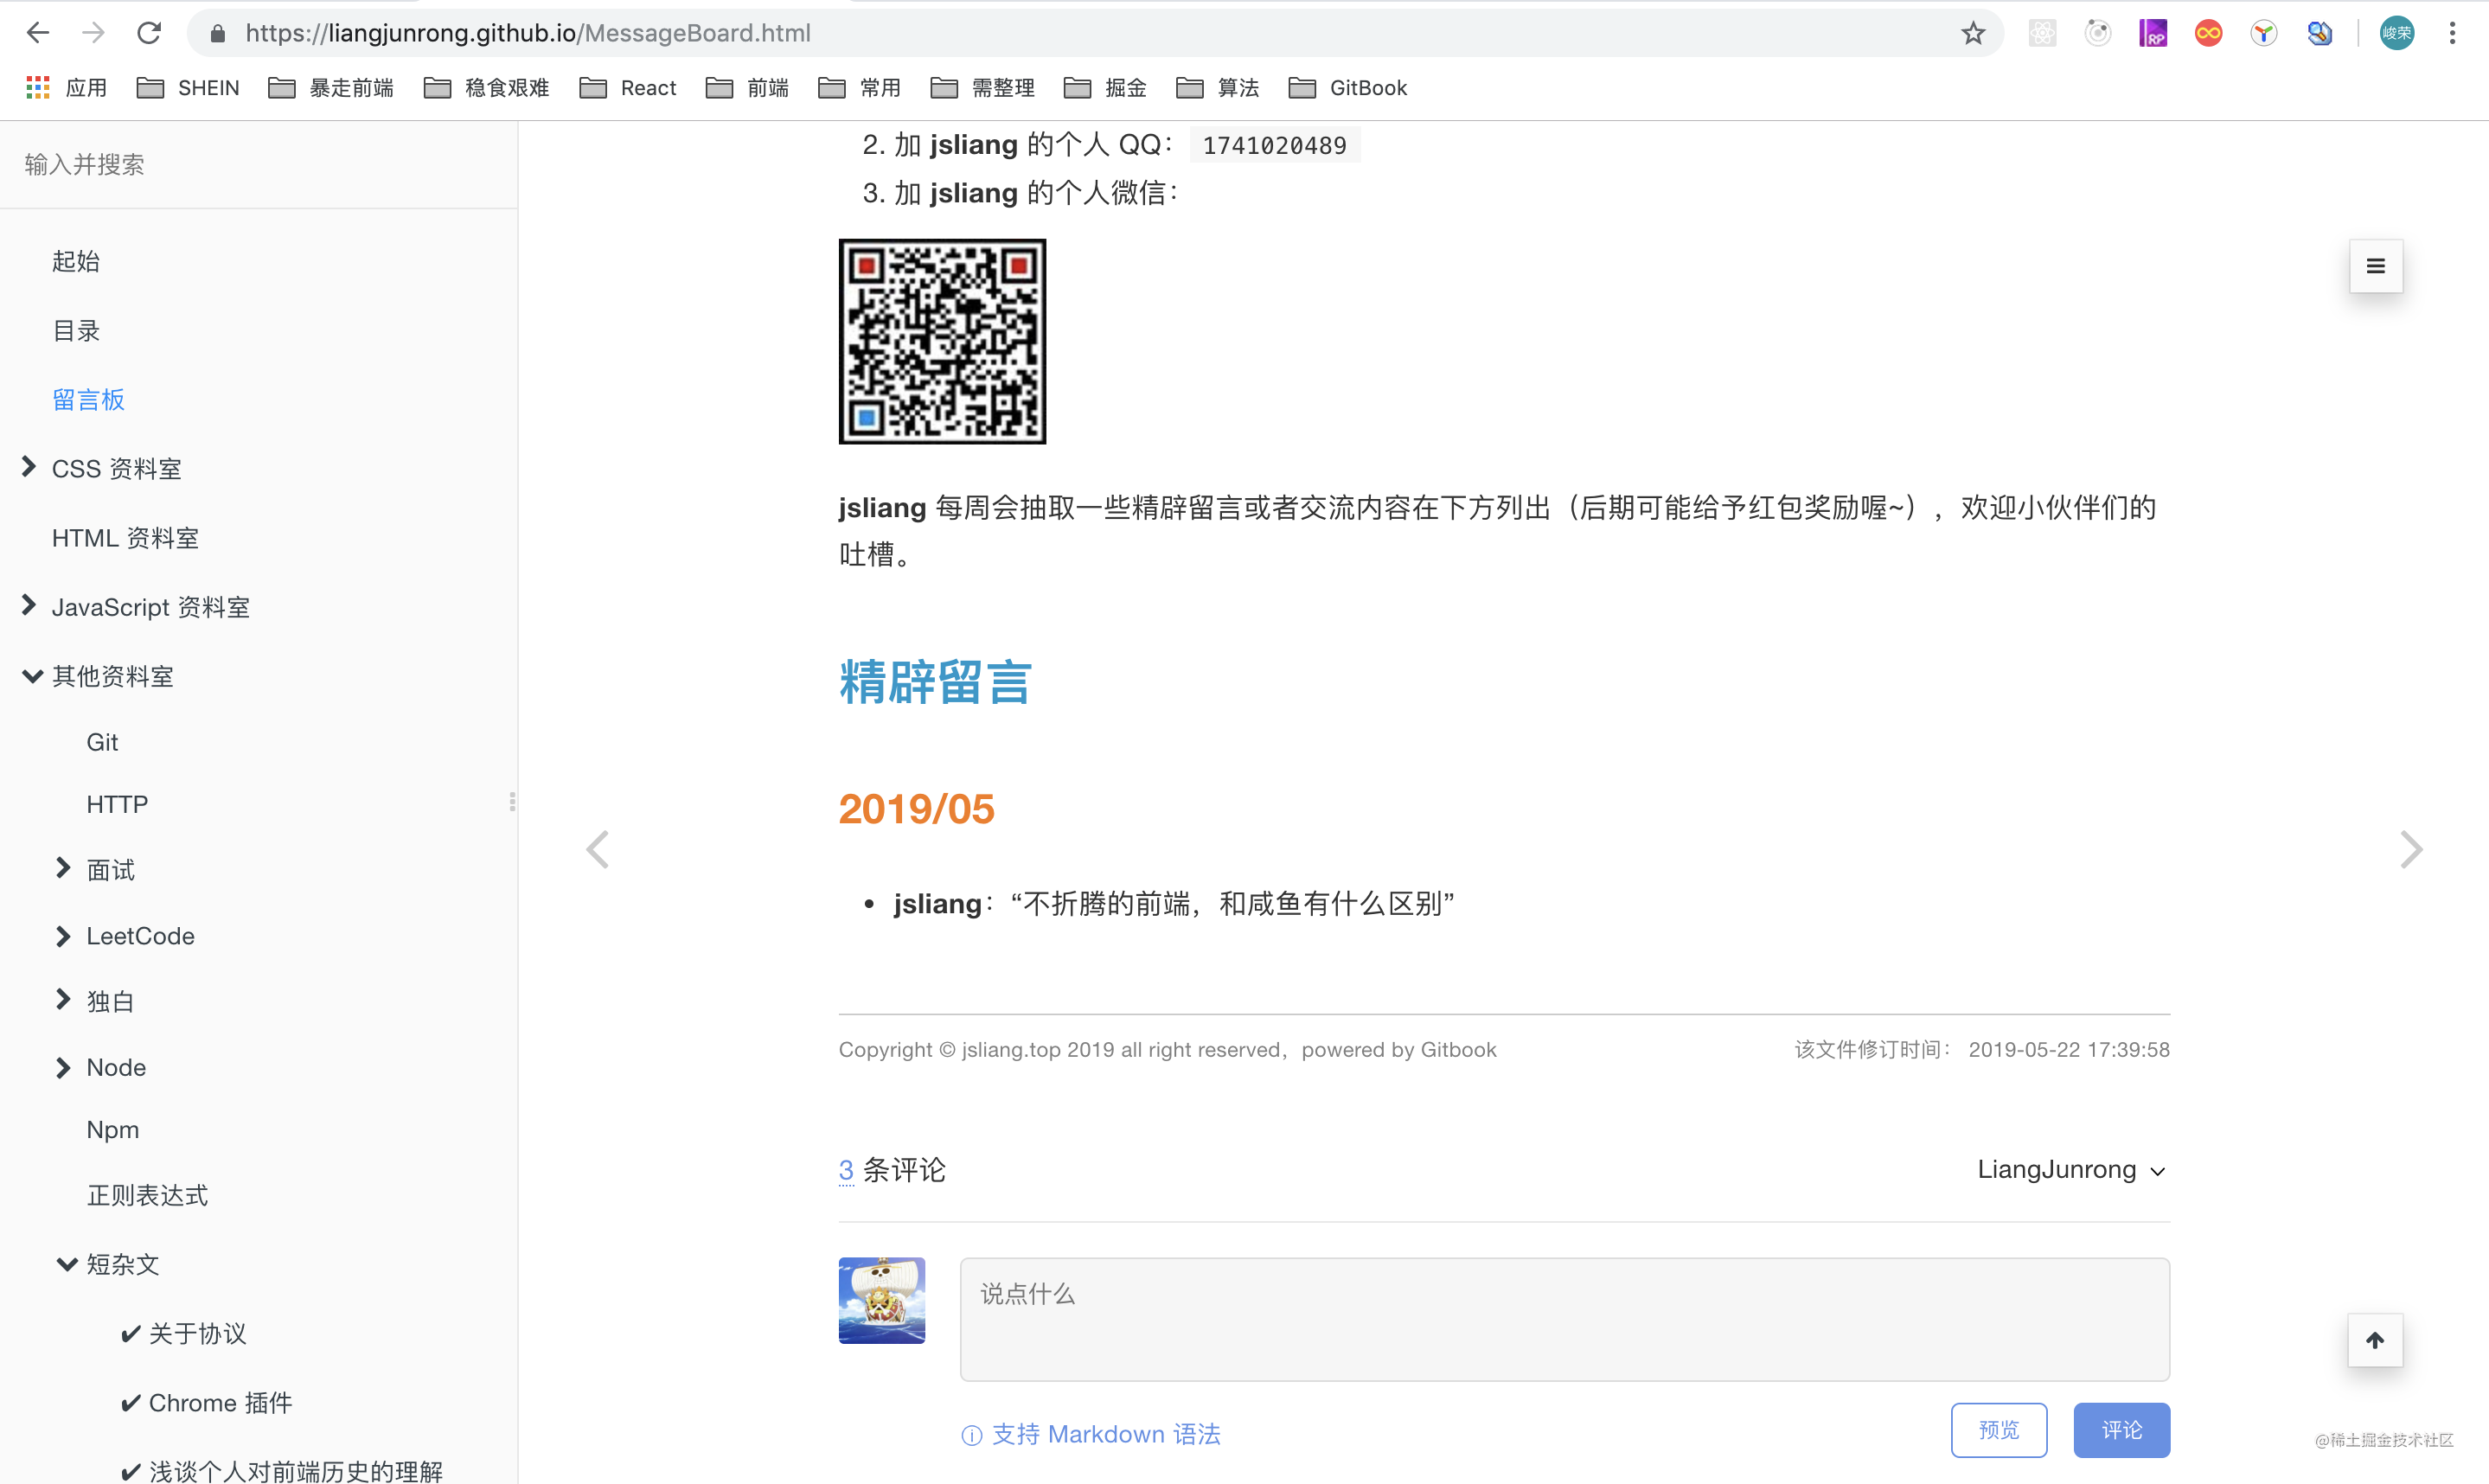Screen dimensions: 2489x1484
Task: Click the React devtools extension icon
Action: click(x=2042, y=33)
